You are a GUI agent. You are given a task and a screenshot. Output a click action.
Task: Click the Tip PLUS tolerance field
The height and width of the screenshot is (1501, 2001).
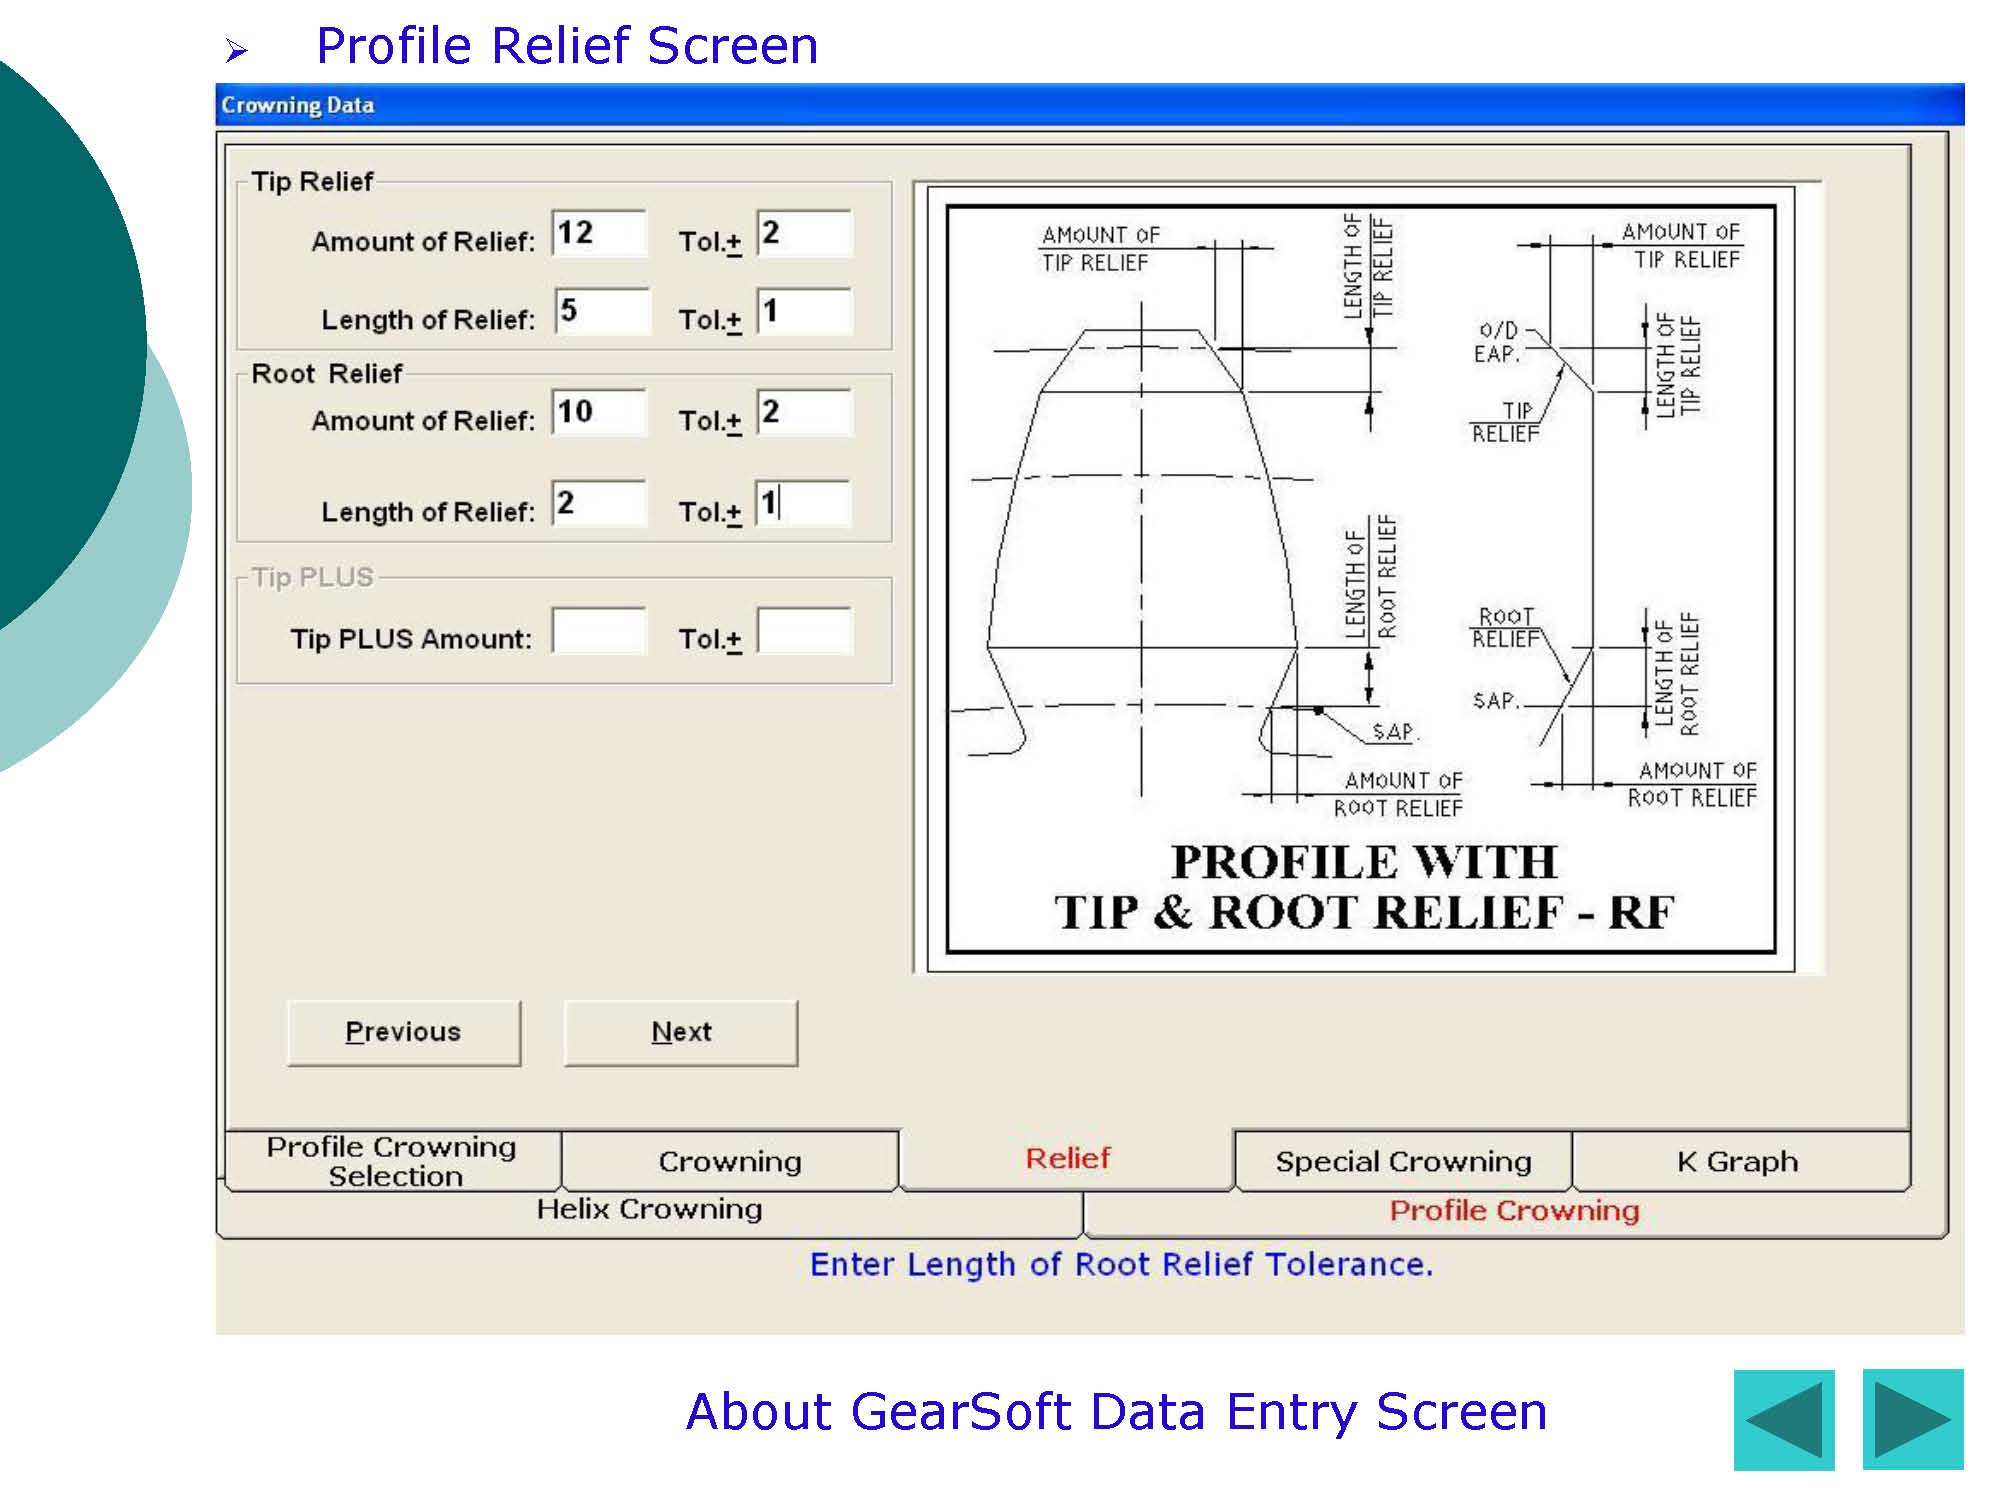(x=804, y=630)
